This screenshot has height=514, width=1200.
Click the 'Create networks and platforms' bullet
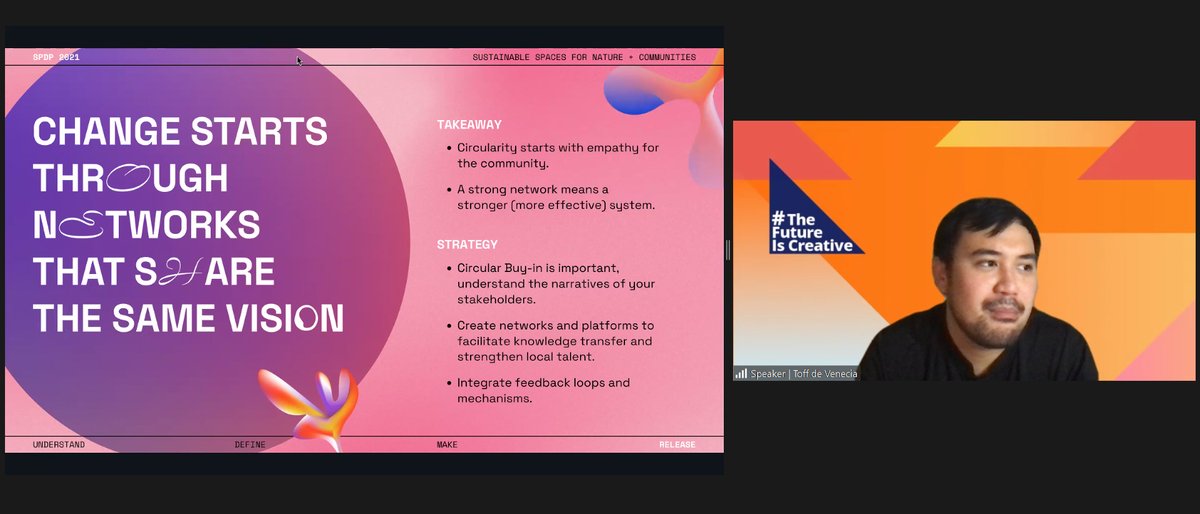coord(549,340)
